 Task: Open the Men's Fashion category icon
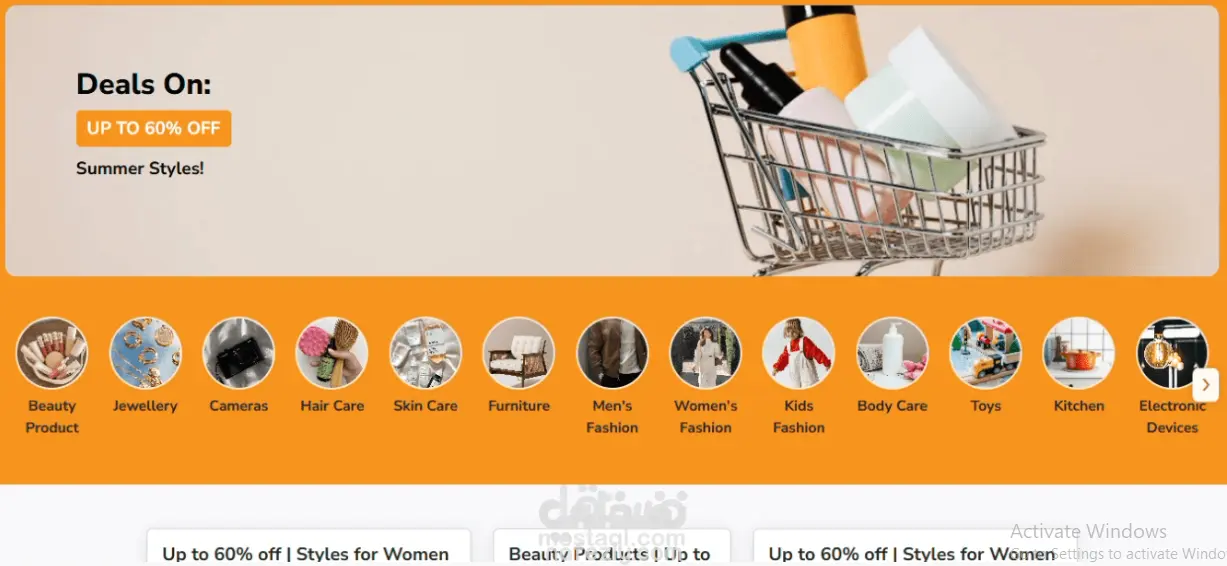coord(613,353)
